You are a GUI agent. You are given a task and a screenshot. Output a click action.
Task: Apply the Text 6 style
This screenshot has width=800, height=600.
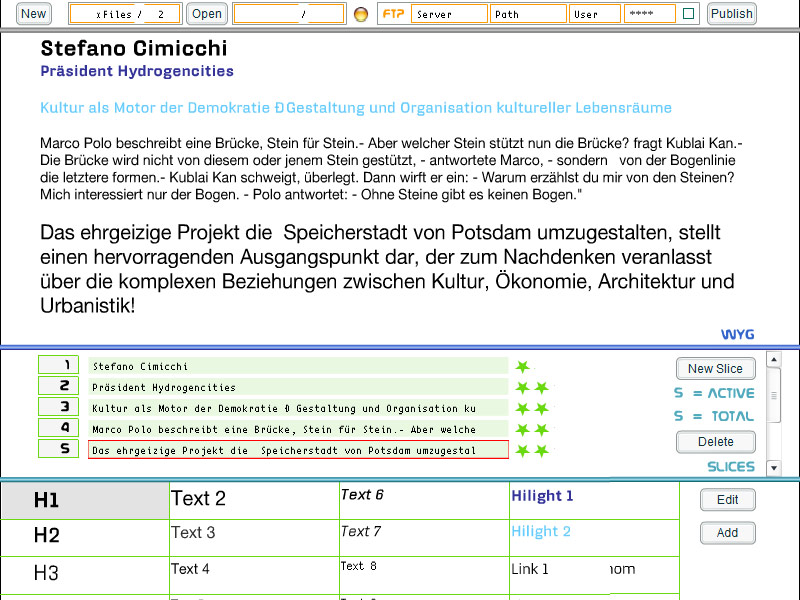[x=424, y=501]
